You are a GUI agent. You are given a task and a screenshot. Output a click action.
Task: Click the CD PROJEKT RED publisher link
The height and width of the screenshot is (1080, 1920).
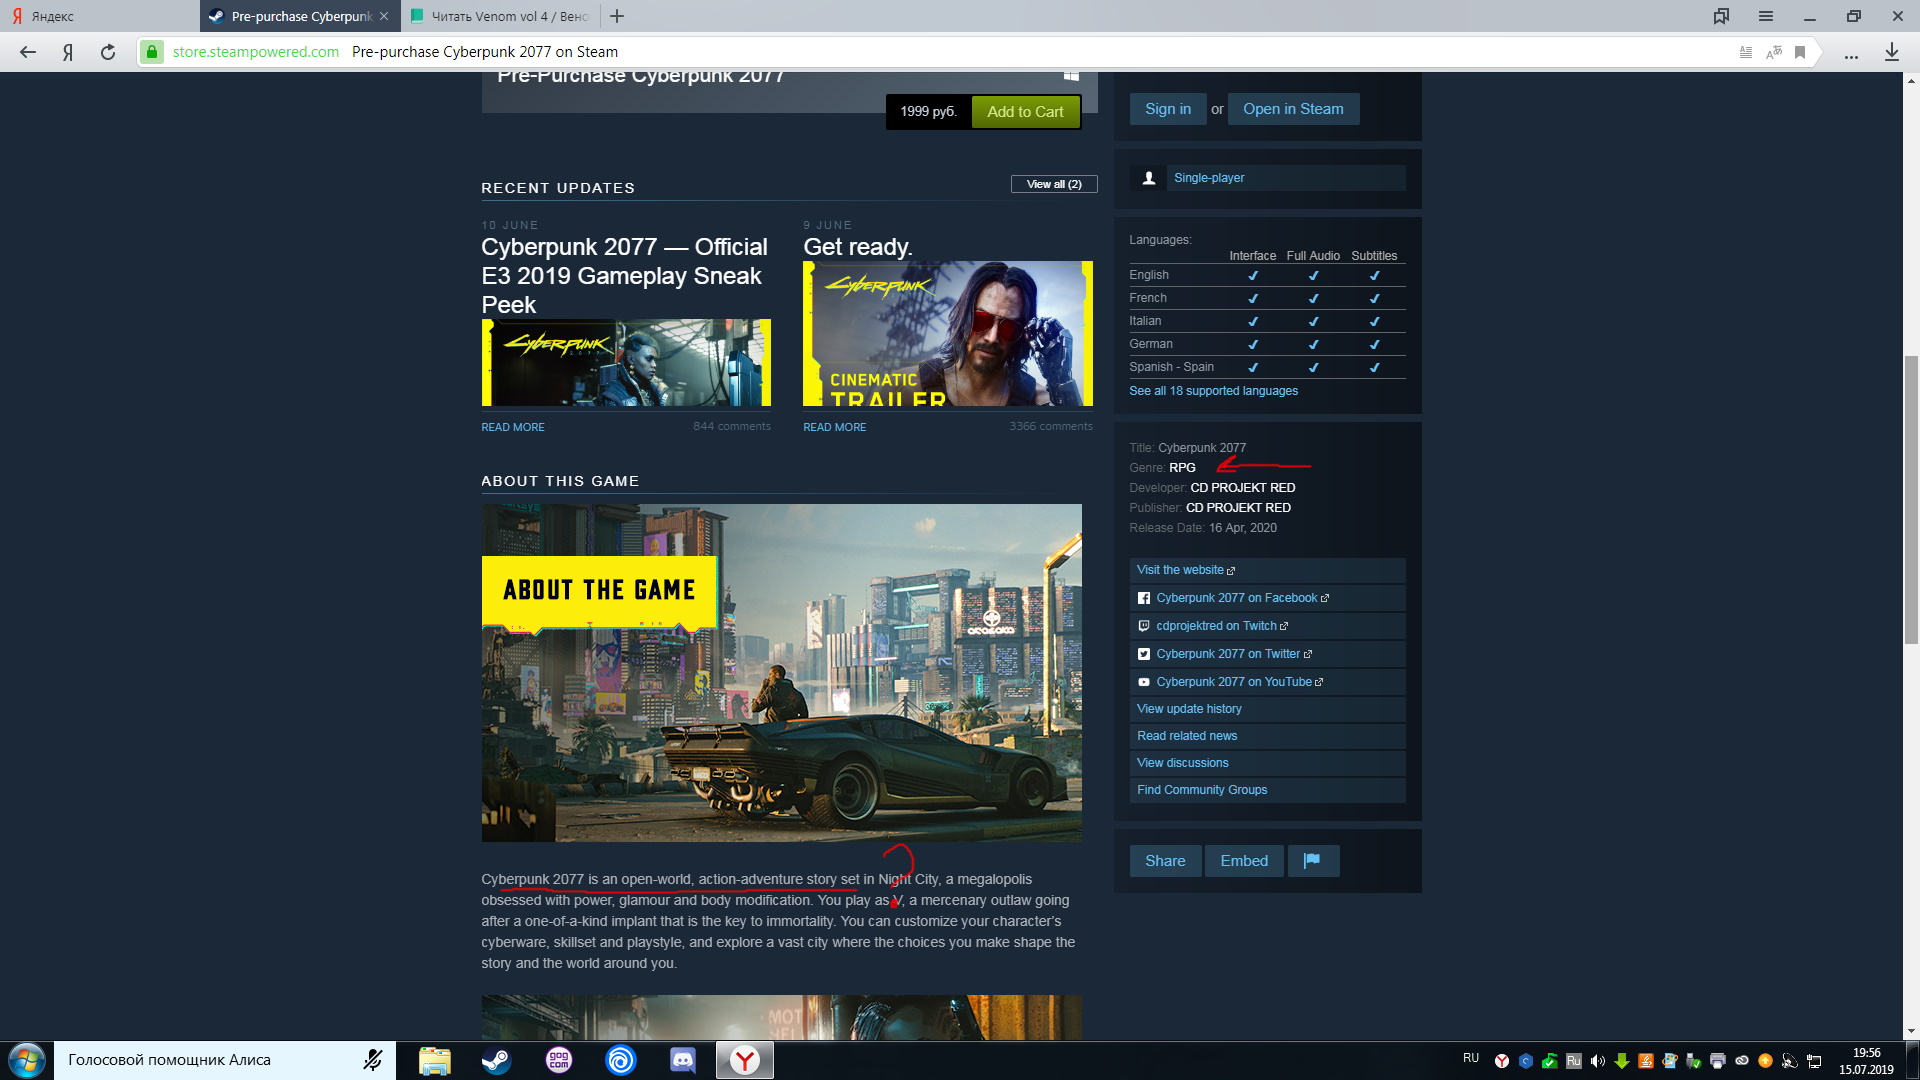[x=1238, y=508]
